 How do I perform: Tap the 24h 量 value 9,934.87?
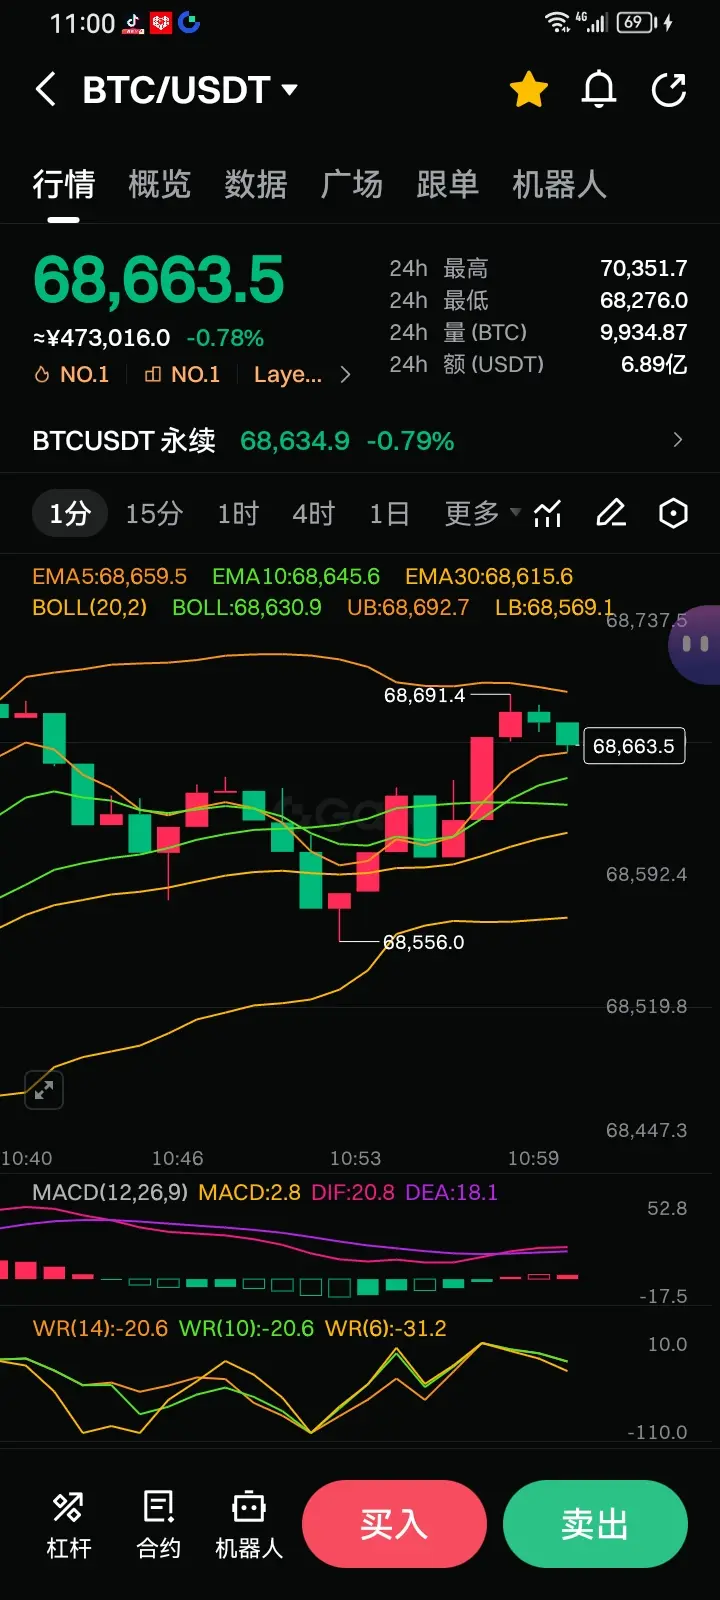pos(643,332)
